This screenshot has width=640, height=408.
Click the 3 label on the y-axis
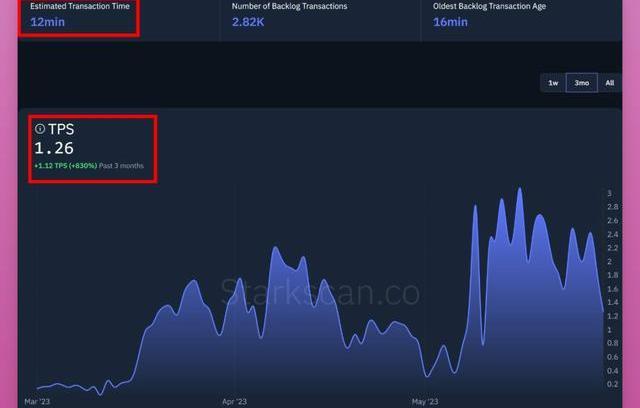[609, 193]
